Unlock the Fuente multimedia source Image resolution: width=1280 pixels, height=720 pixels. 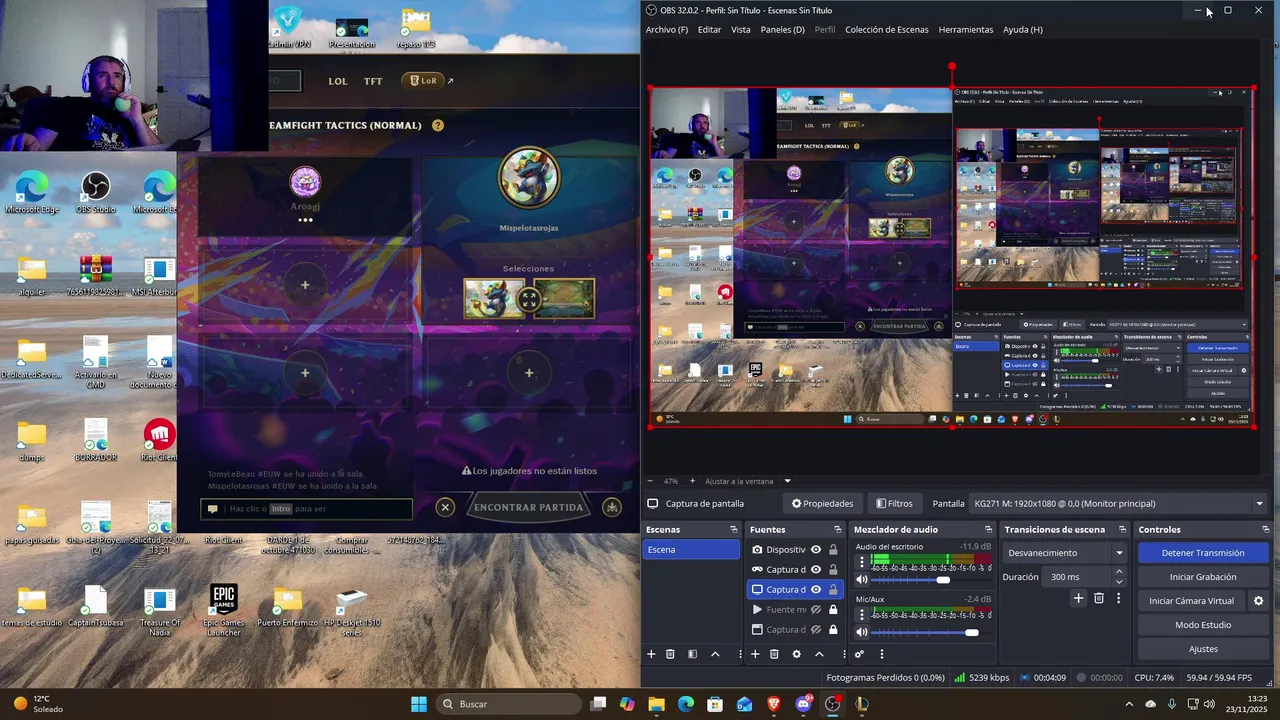click(x=833, y=610)
